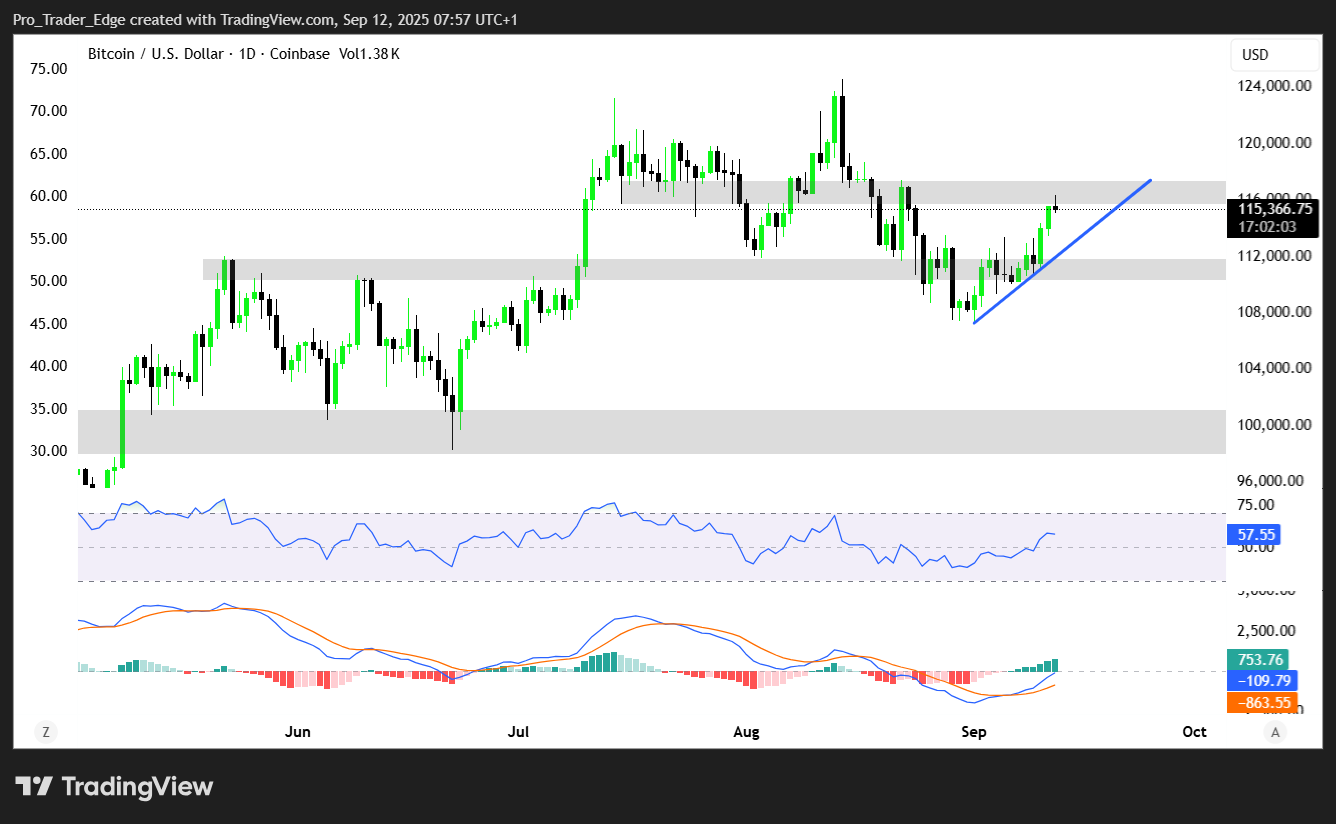Image resolution: width=1336 pixels, height=824 pixels.
Task: Click the MACD histogram value 753.76
Action: [x=1260, y=659]
